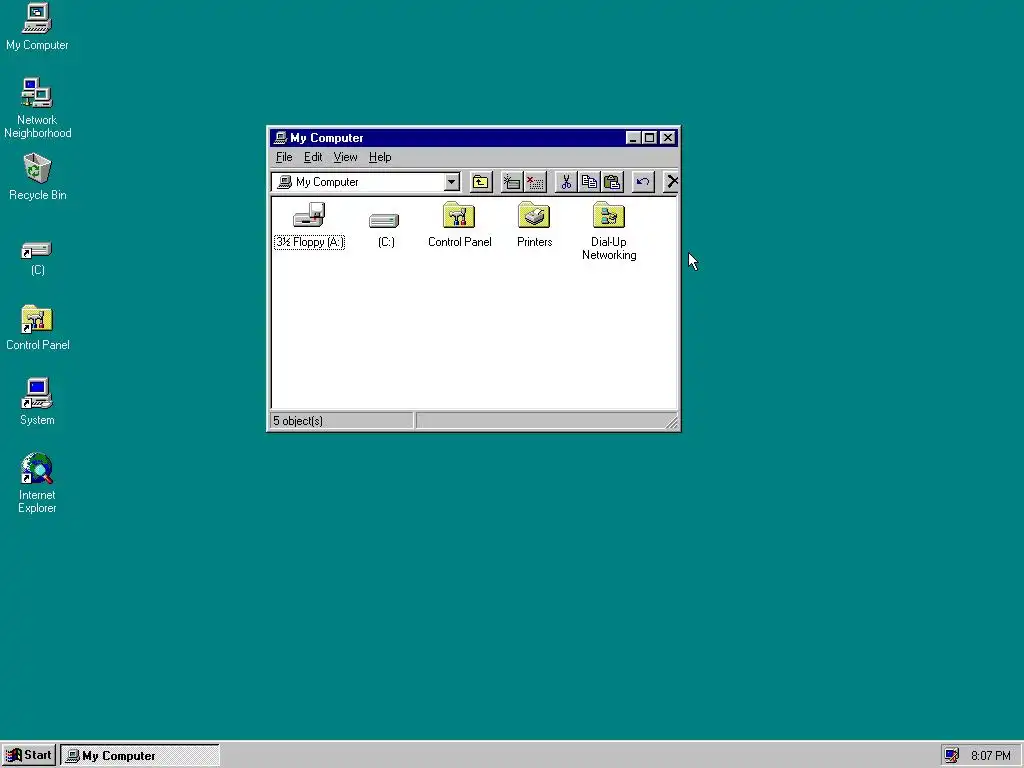Select the Recycle Bin desktop icon

[37, 177]
